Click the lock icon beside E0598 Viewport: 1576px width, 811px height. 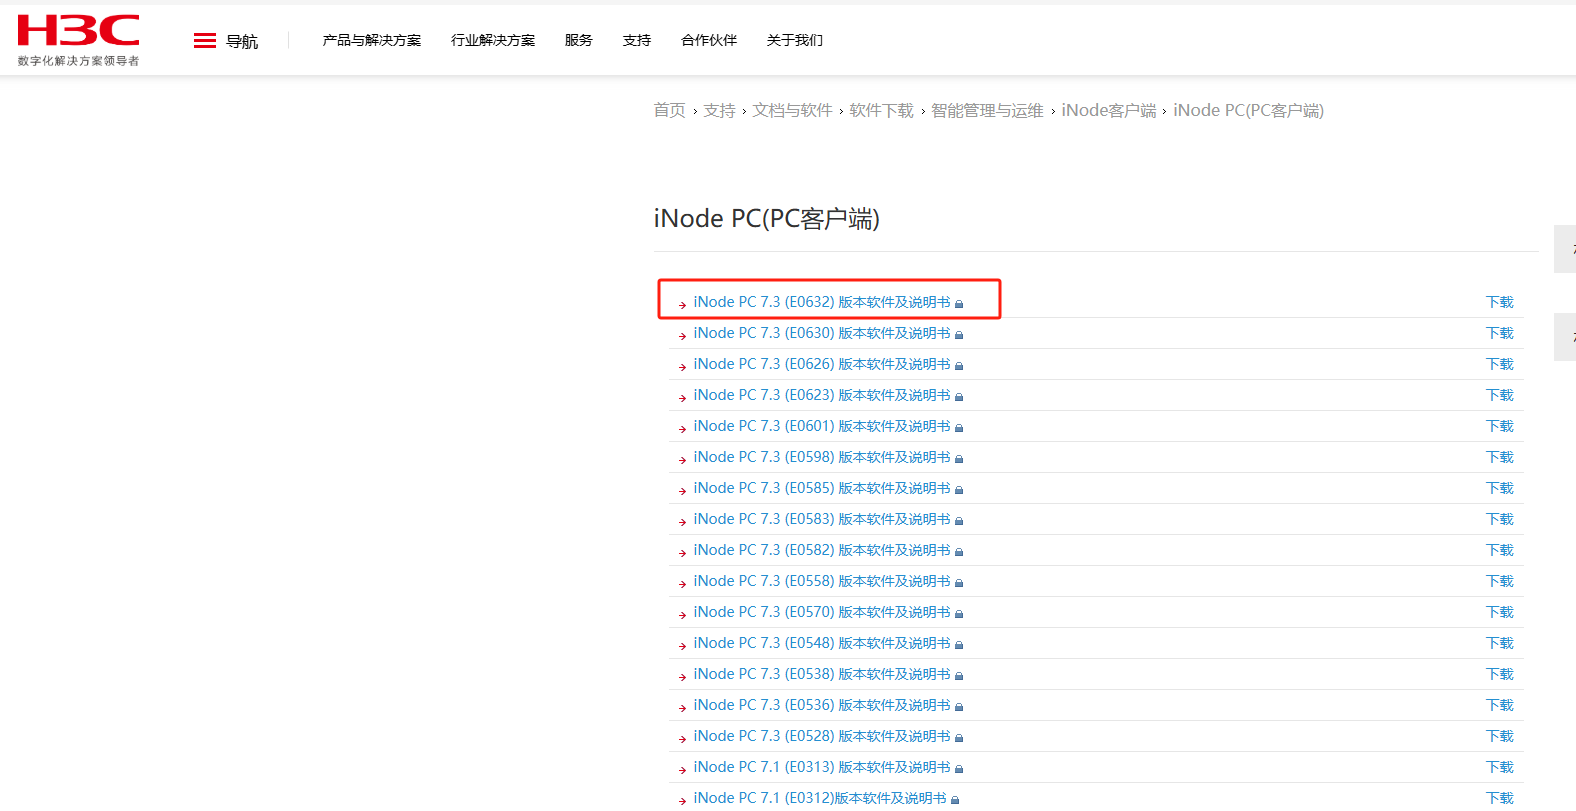tap(959, 459)
